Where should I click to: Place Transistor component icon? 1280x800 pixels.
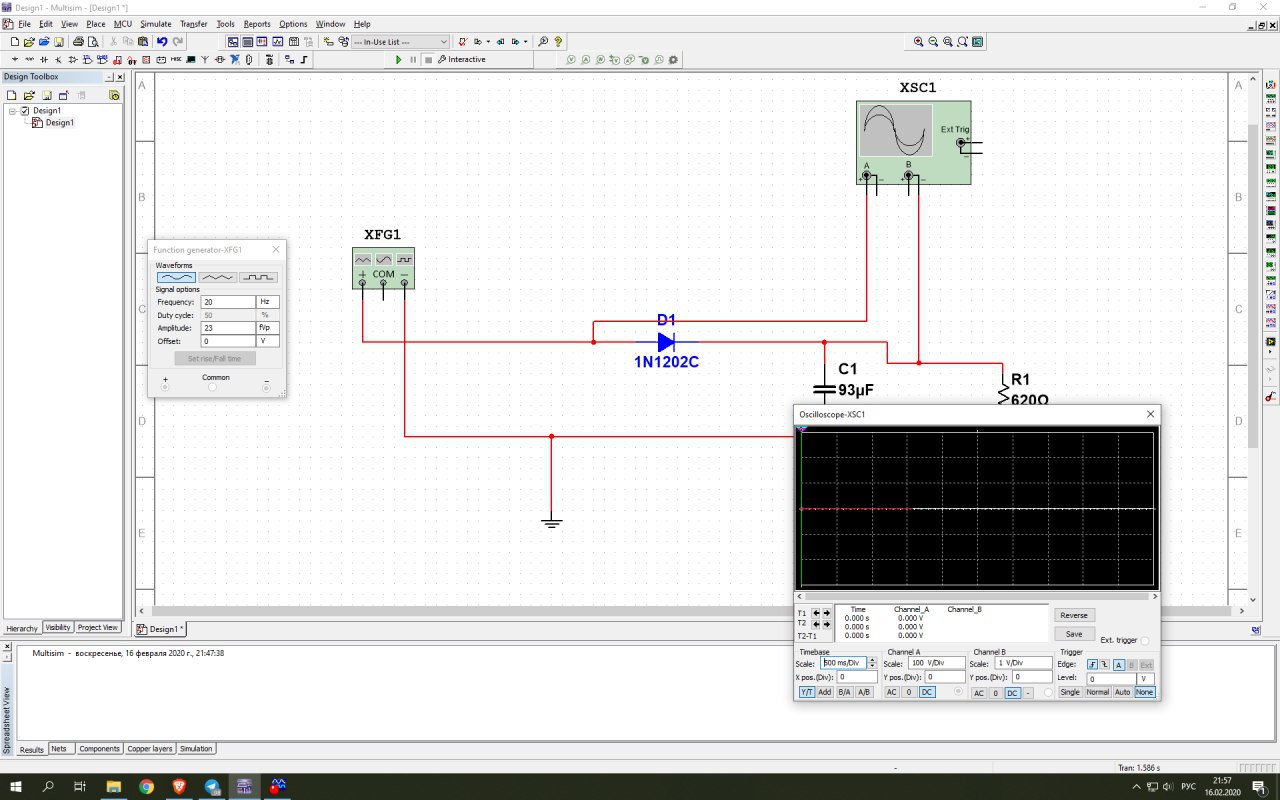click(x=58, y=60)
